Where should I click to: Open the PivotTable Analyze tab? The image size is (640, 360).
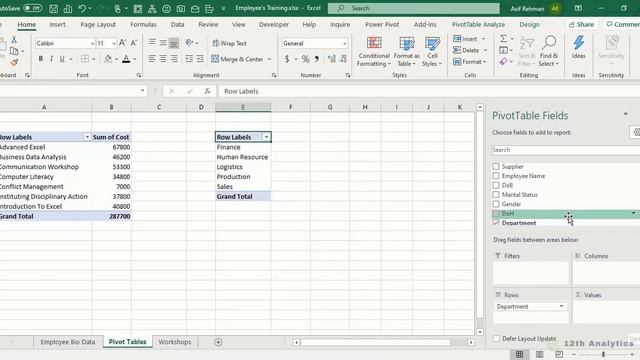(x=478, y=24)
